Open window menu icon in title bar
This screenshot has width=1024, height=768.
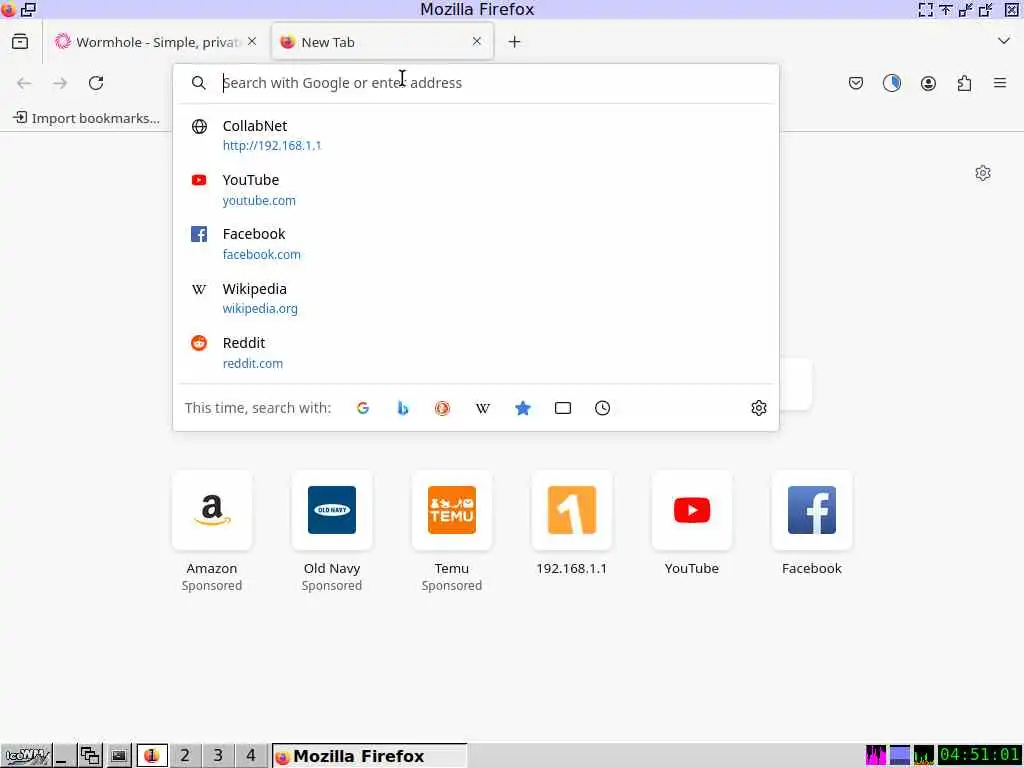pyautogui.click(x=8, y=9)
